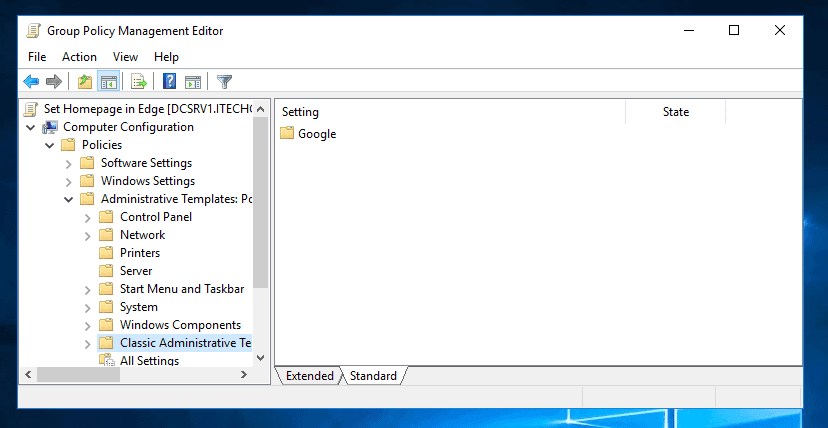Expand the Control Panel node
The image size is (828, 428).
(88, 217)
